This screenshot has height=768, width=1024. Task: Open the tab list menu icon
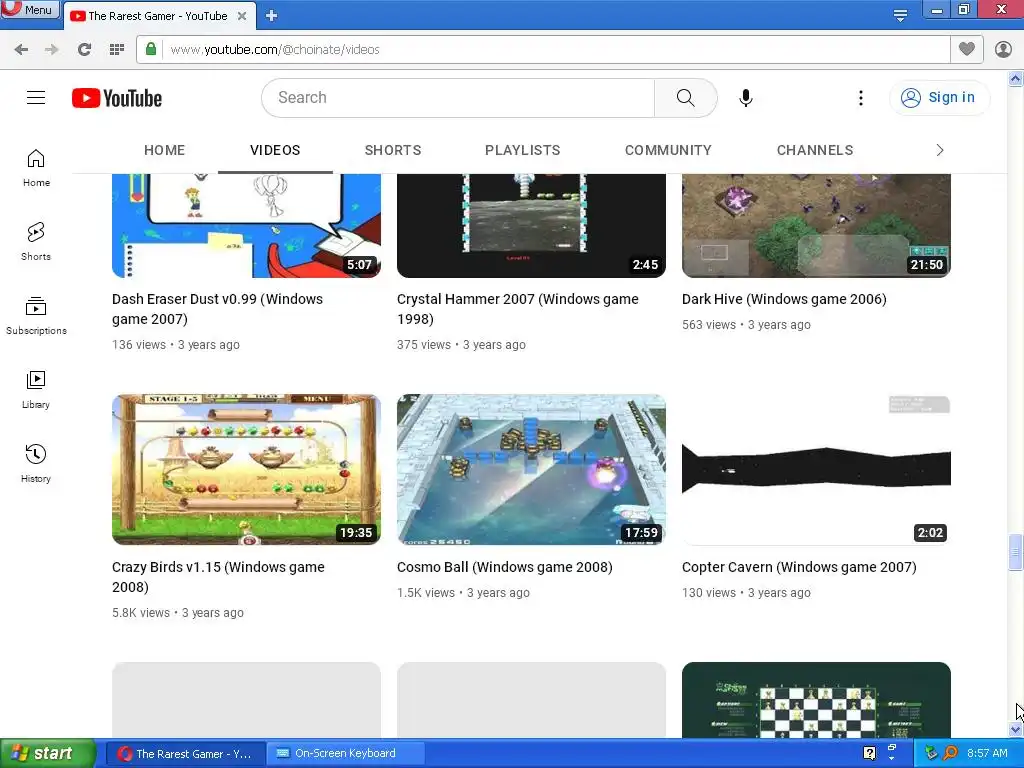pos(900,15)
